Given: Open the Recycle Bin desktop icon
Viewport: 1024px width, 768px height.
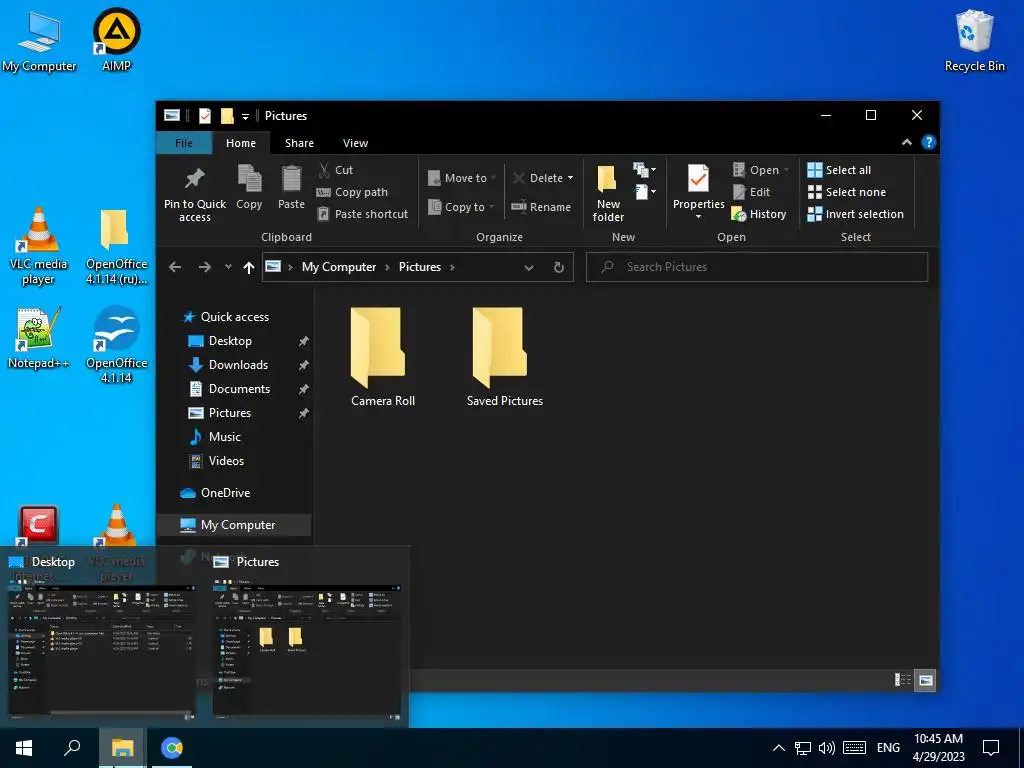Looking at the screenshot, I should (x=974, y=40).
